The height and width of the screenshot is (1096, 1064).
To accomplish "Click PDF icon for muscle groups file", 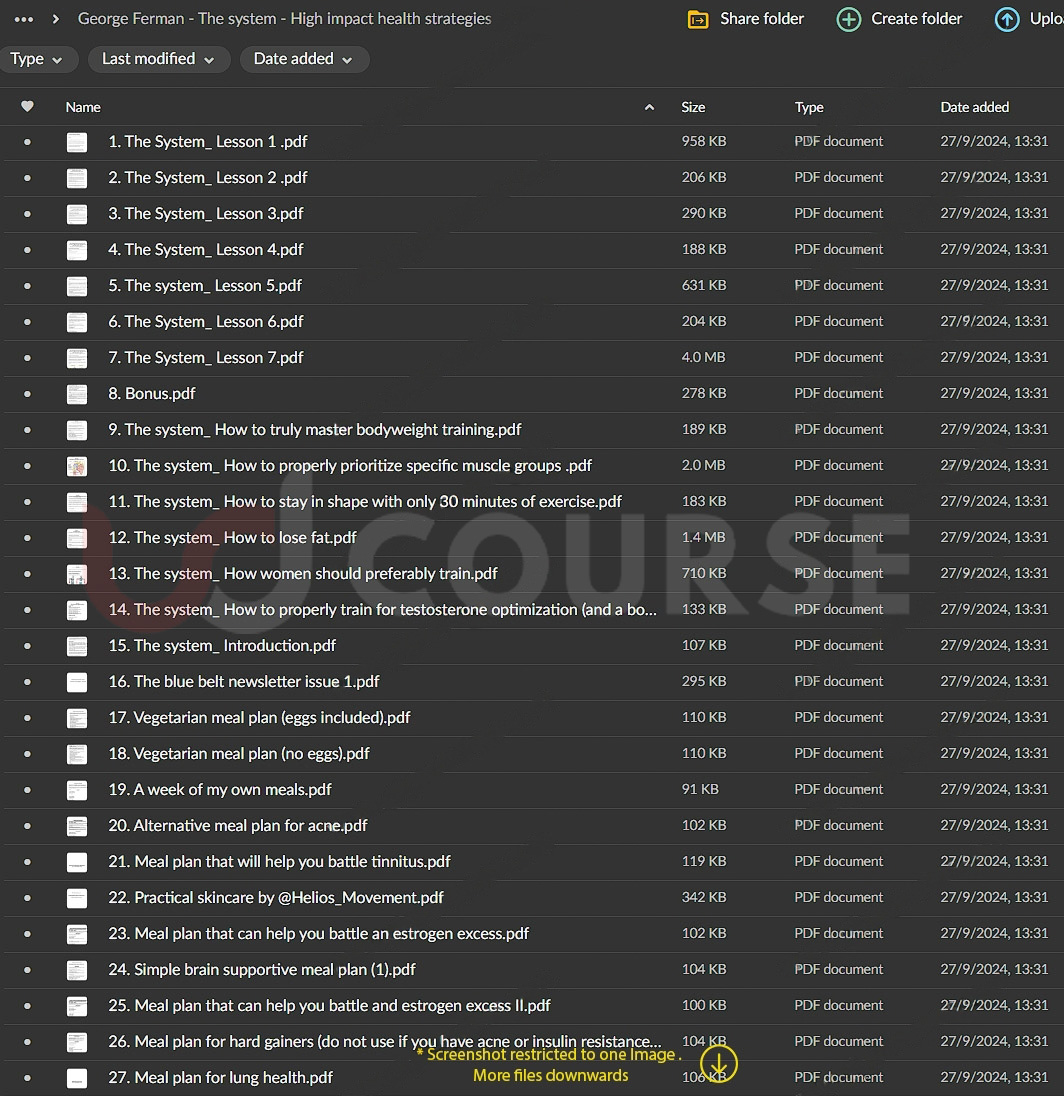I will click(77, 466).
